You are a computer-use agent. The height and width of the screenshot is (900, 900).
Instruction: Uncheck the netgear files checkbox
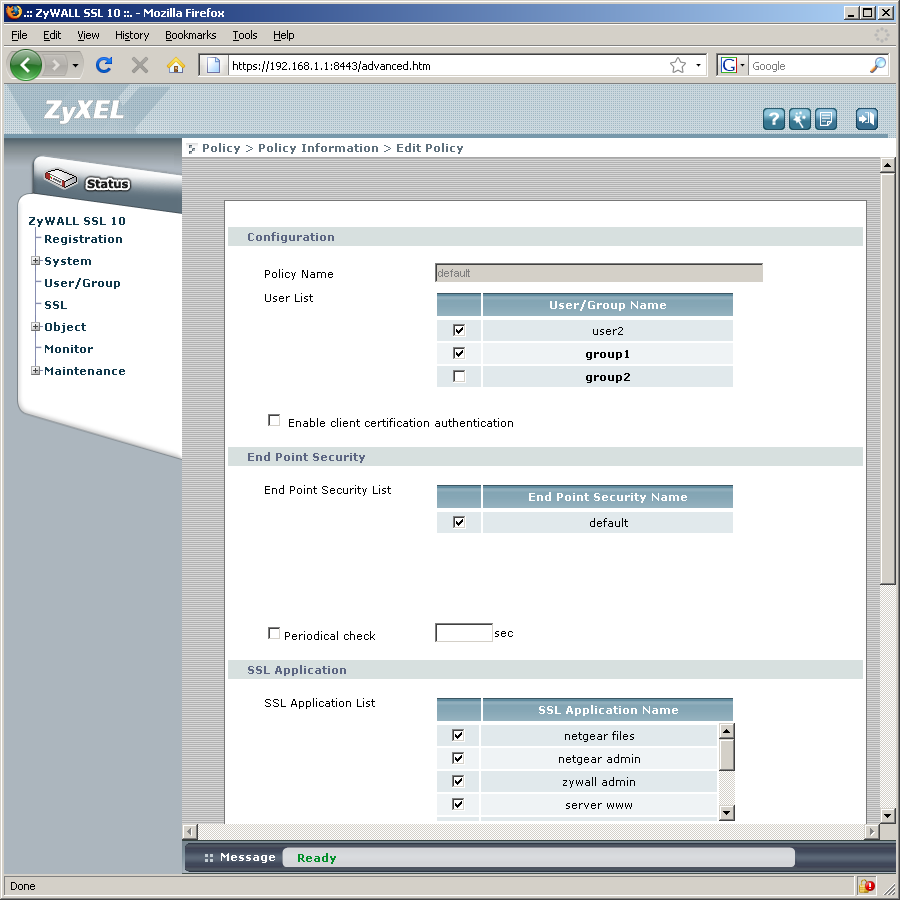coord(457,735)
